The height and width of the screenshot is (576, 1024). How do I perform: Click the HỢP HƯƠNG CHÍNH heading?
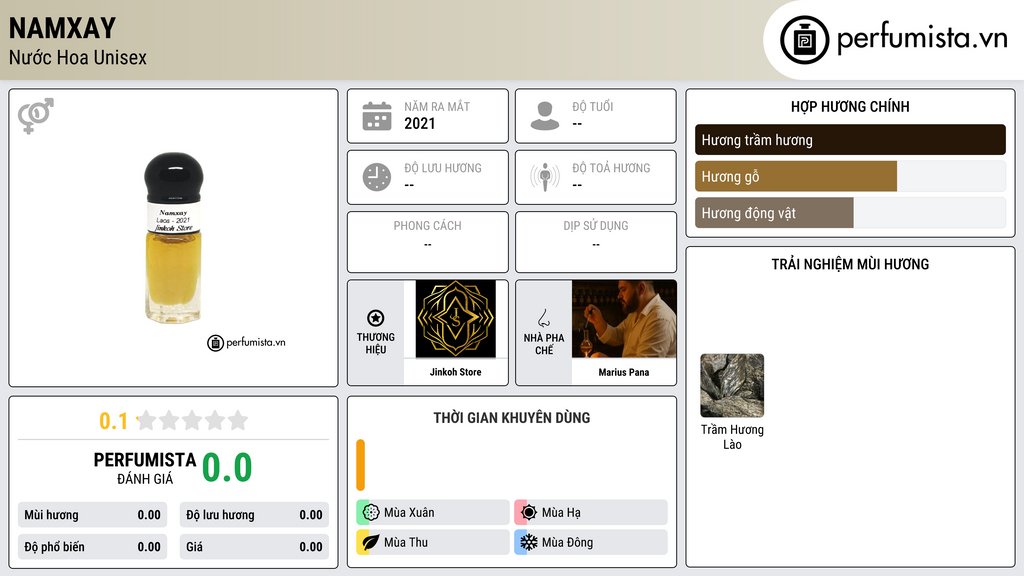pyautogui.click(x=850, y=106)
